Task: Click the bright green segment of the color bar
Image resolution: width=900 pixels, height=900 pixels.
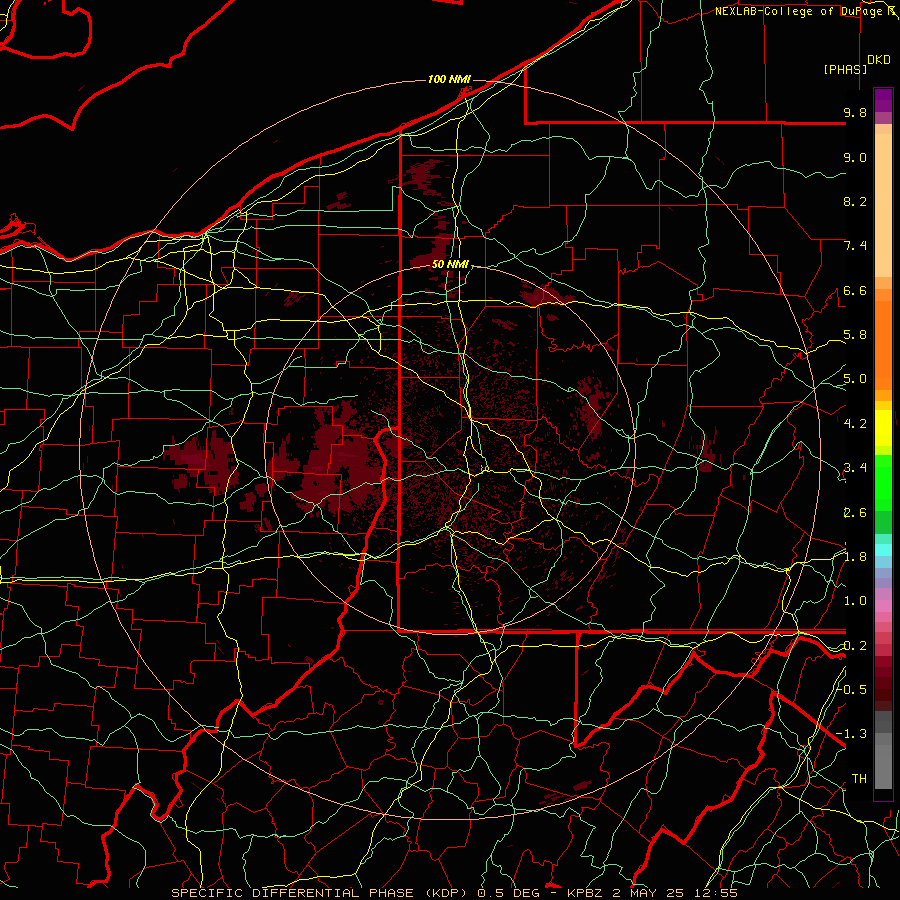Action: (x=883, y=482)
